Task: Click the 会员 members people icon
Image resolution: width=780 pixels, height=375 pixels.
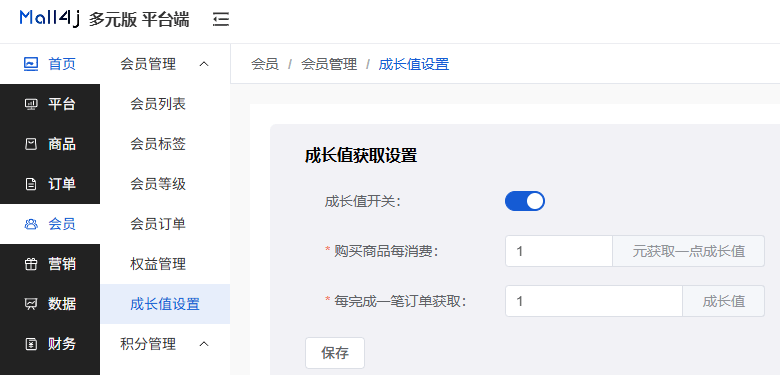Action: (31, 224)
